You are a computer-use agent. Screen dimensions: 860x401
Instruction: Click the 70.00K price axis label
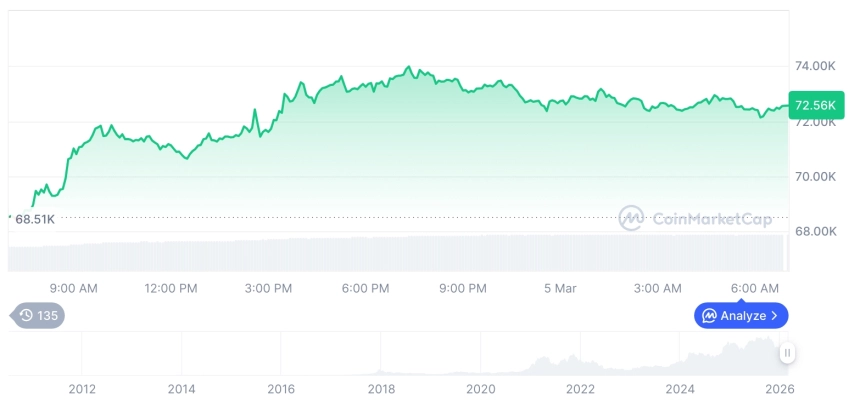tap(815, 176)
